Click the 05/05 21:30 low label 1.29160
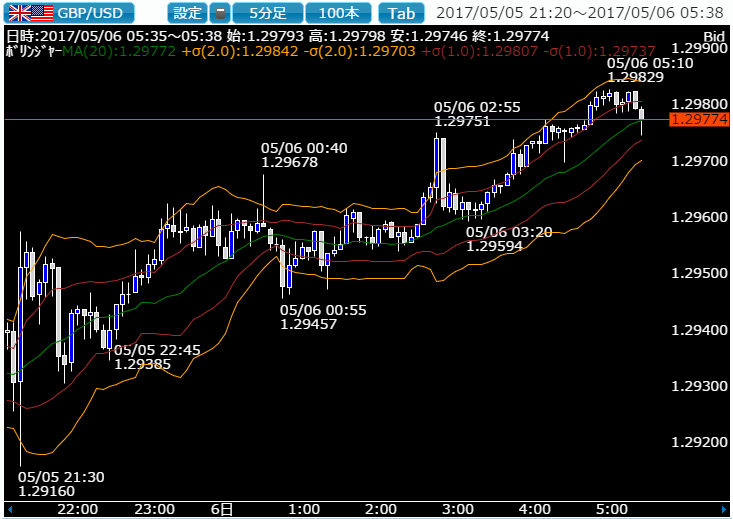This screenshot has width=733, height=519. tap(61, 484)
